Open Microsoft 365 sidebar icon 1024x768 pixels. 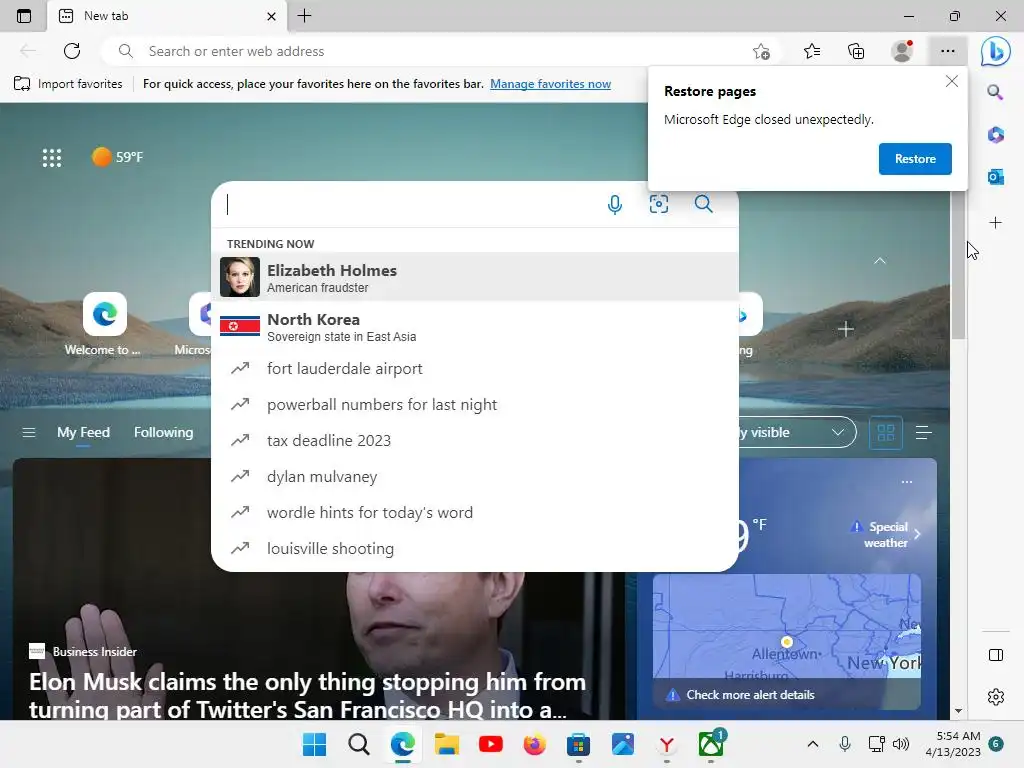pyautogui.click(x=995, y=135)
